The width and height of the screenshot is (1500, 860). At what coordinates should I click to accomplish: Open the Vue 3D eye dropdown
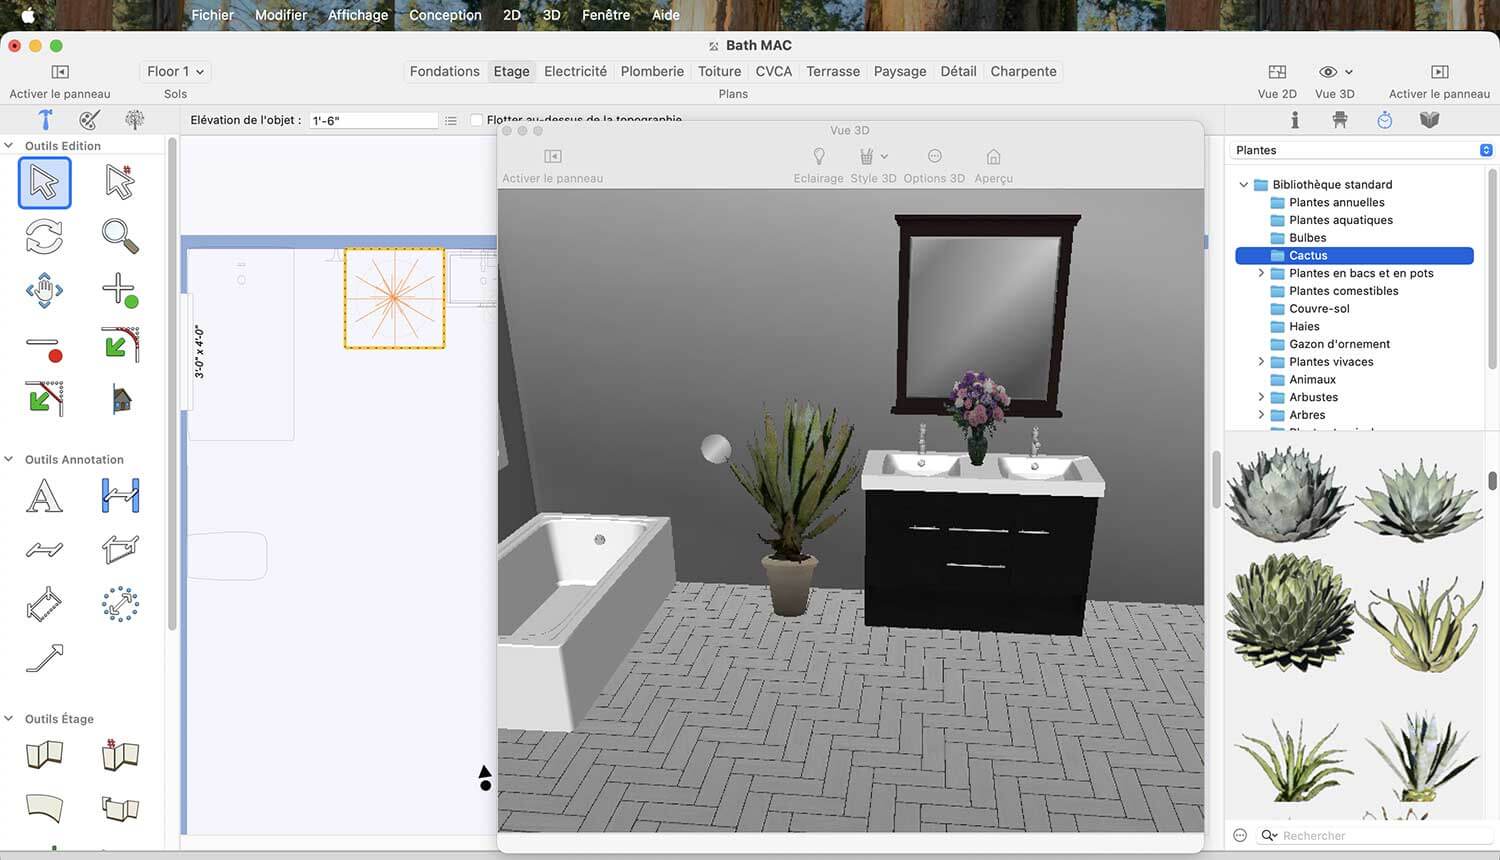[1335, 72]
